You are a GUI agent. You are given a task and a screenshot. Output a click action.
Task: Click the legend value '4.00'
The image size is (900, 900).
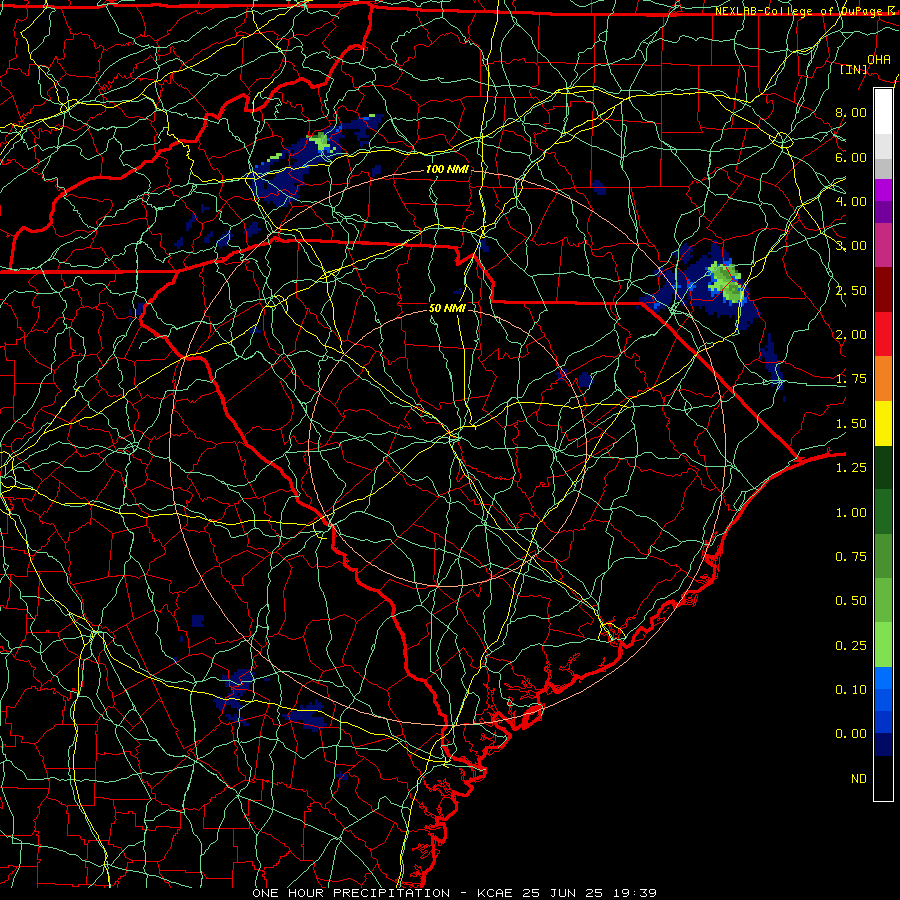851,201
